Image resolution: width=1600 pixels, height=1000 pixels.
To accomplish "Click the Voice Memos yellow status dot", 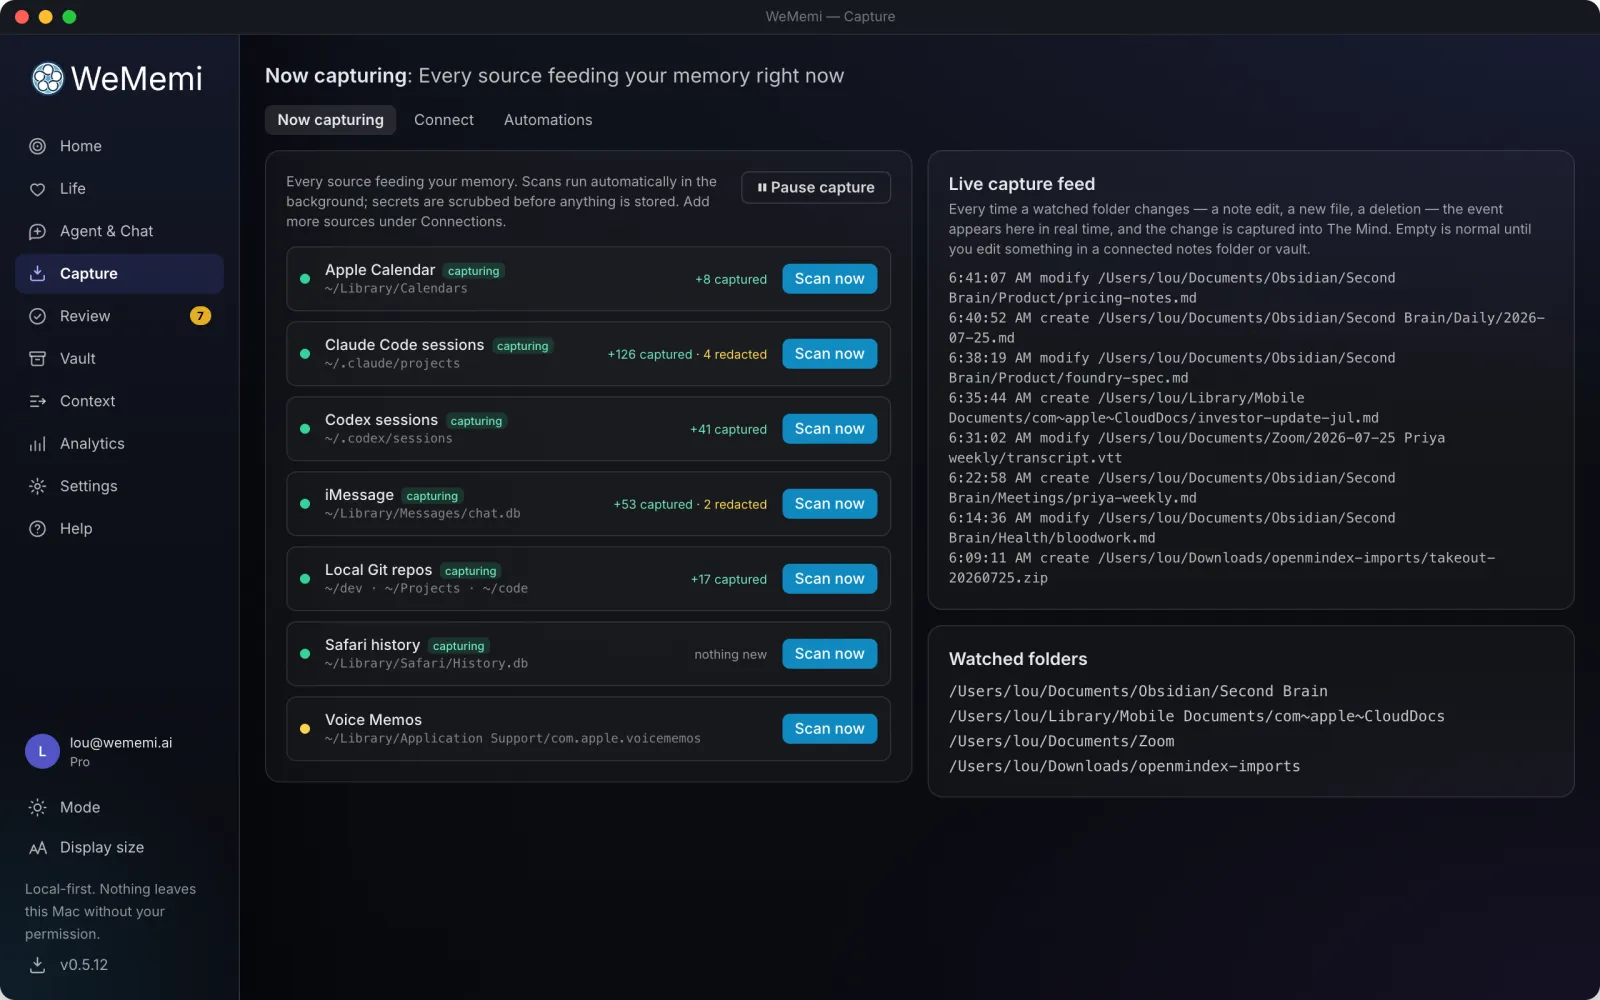I will coord(305,729).
